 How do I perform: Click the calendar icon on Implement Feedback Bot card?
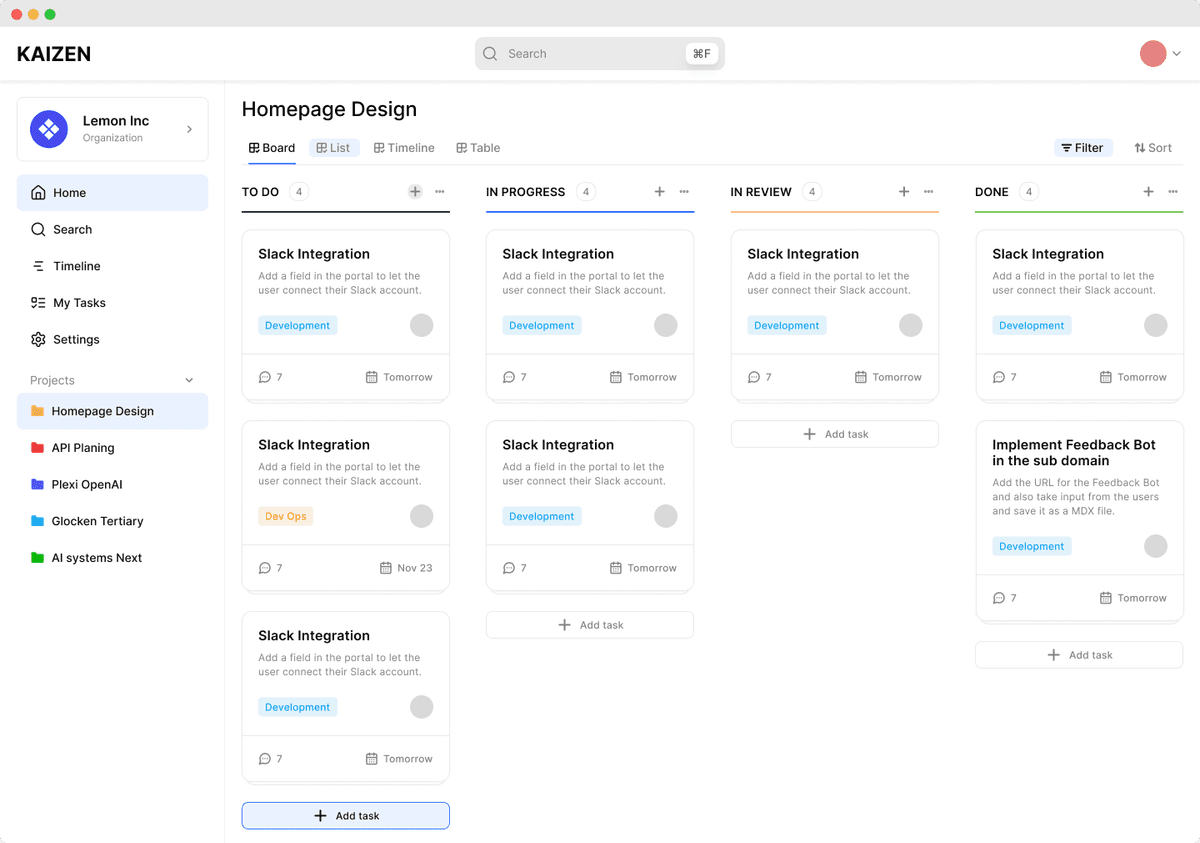click(x=1105, y=598)
